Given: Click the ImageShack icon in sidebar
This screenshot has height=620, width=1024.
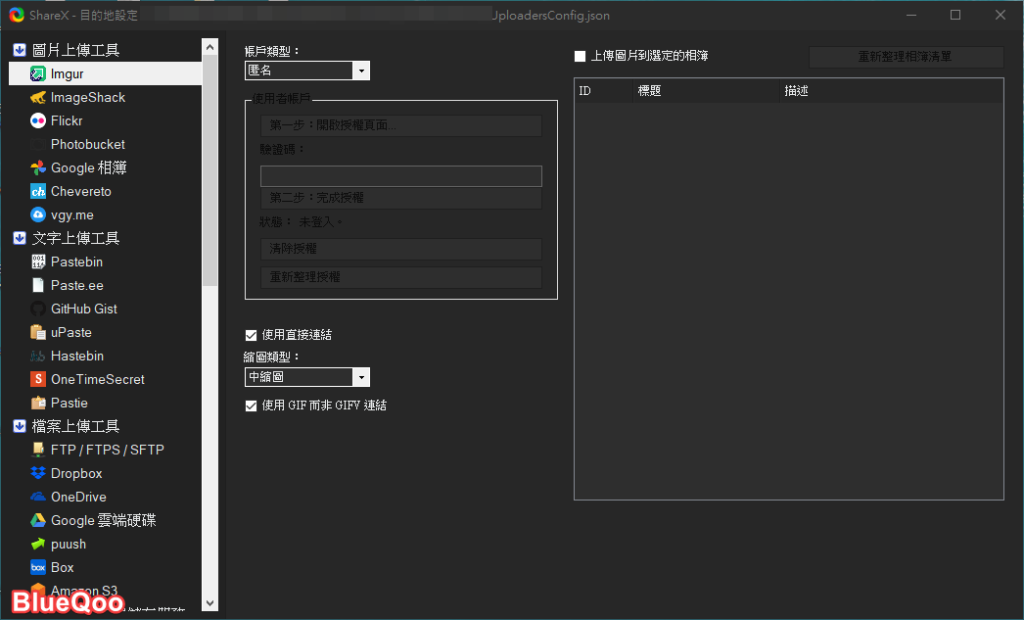Looking at the screenshot, I should (38, 98).
